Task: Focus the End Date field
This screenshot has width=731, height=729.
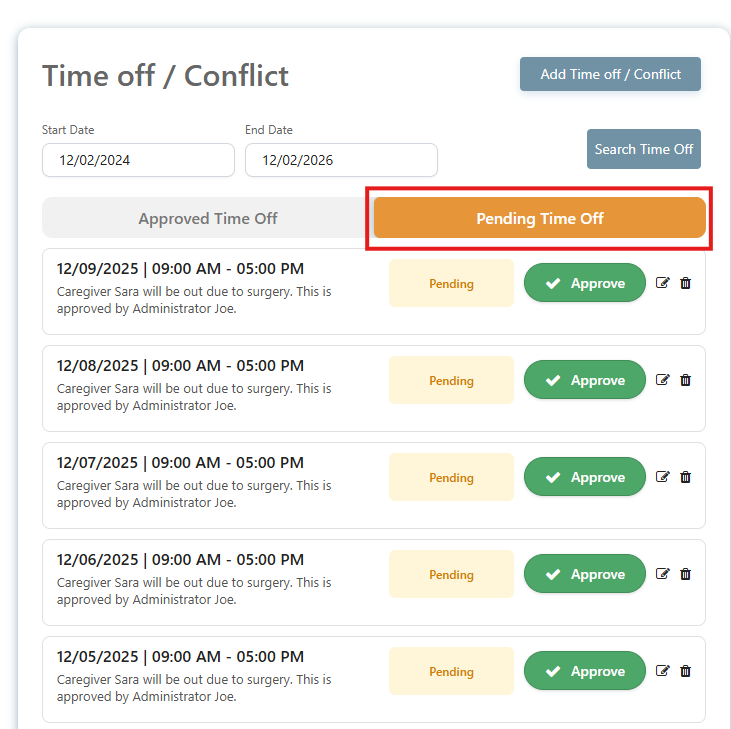Action: coord(341,160)
